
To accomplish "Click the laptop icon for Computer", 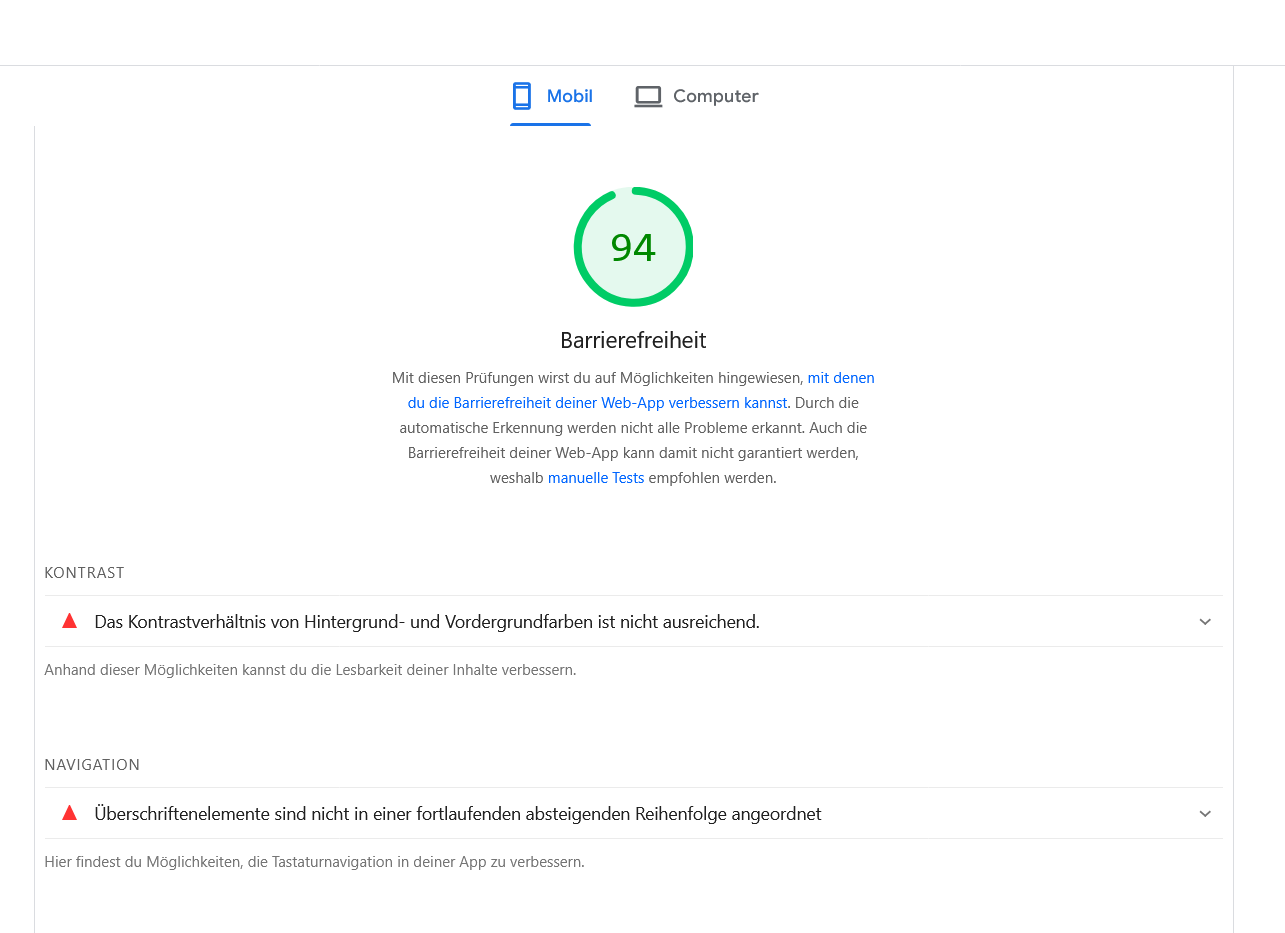I will tap(648, 96).
